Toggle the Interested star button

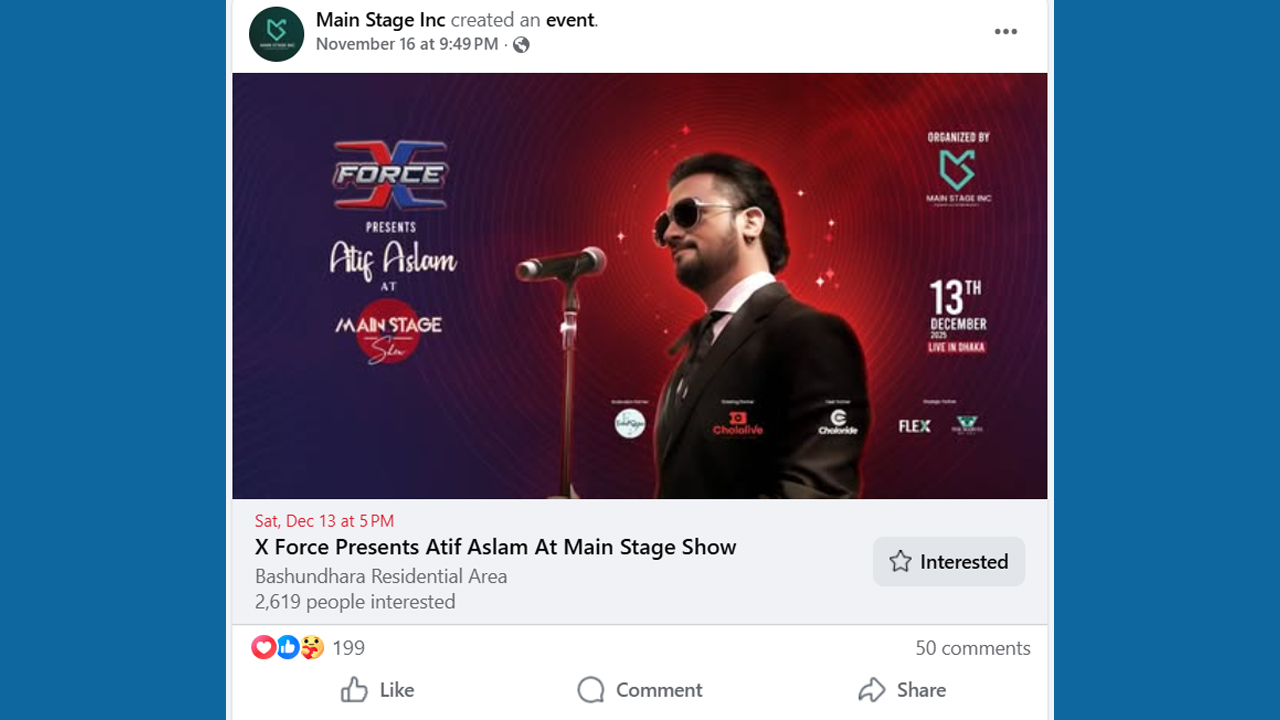[948, 562]
